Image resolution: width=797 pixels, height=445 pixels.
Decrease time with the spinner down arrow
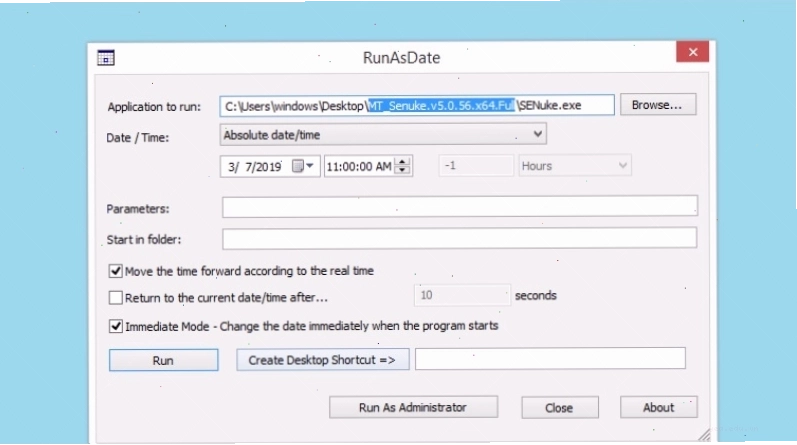pos(402,170)
